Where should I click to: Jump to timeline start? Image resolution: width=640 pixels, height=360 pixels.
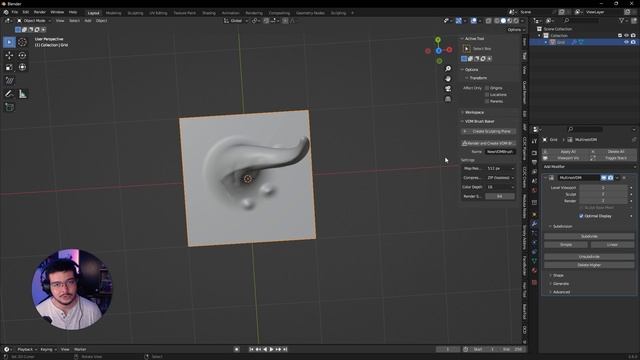coord(251,349)
